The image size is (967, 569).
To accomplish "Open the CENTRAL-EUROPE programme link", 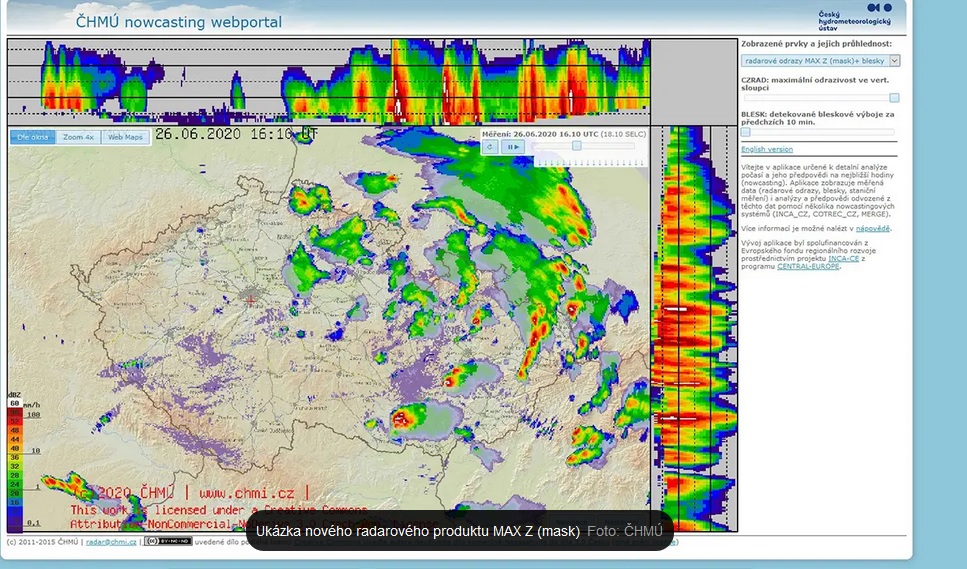I will [x=809, y=267].
